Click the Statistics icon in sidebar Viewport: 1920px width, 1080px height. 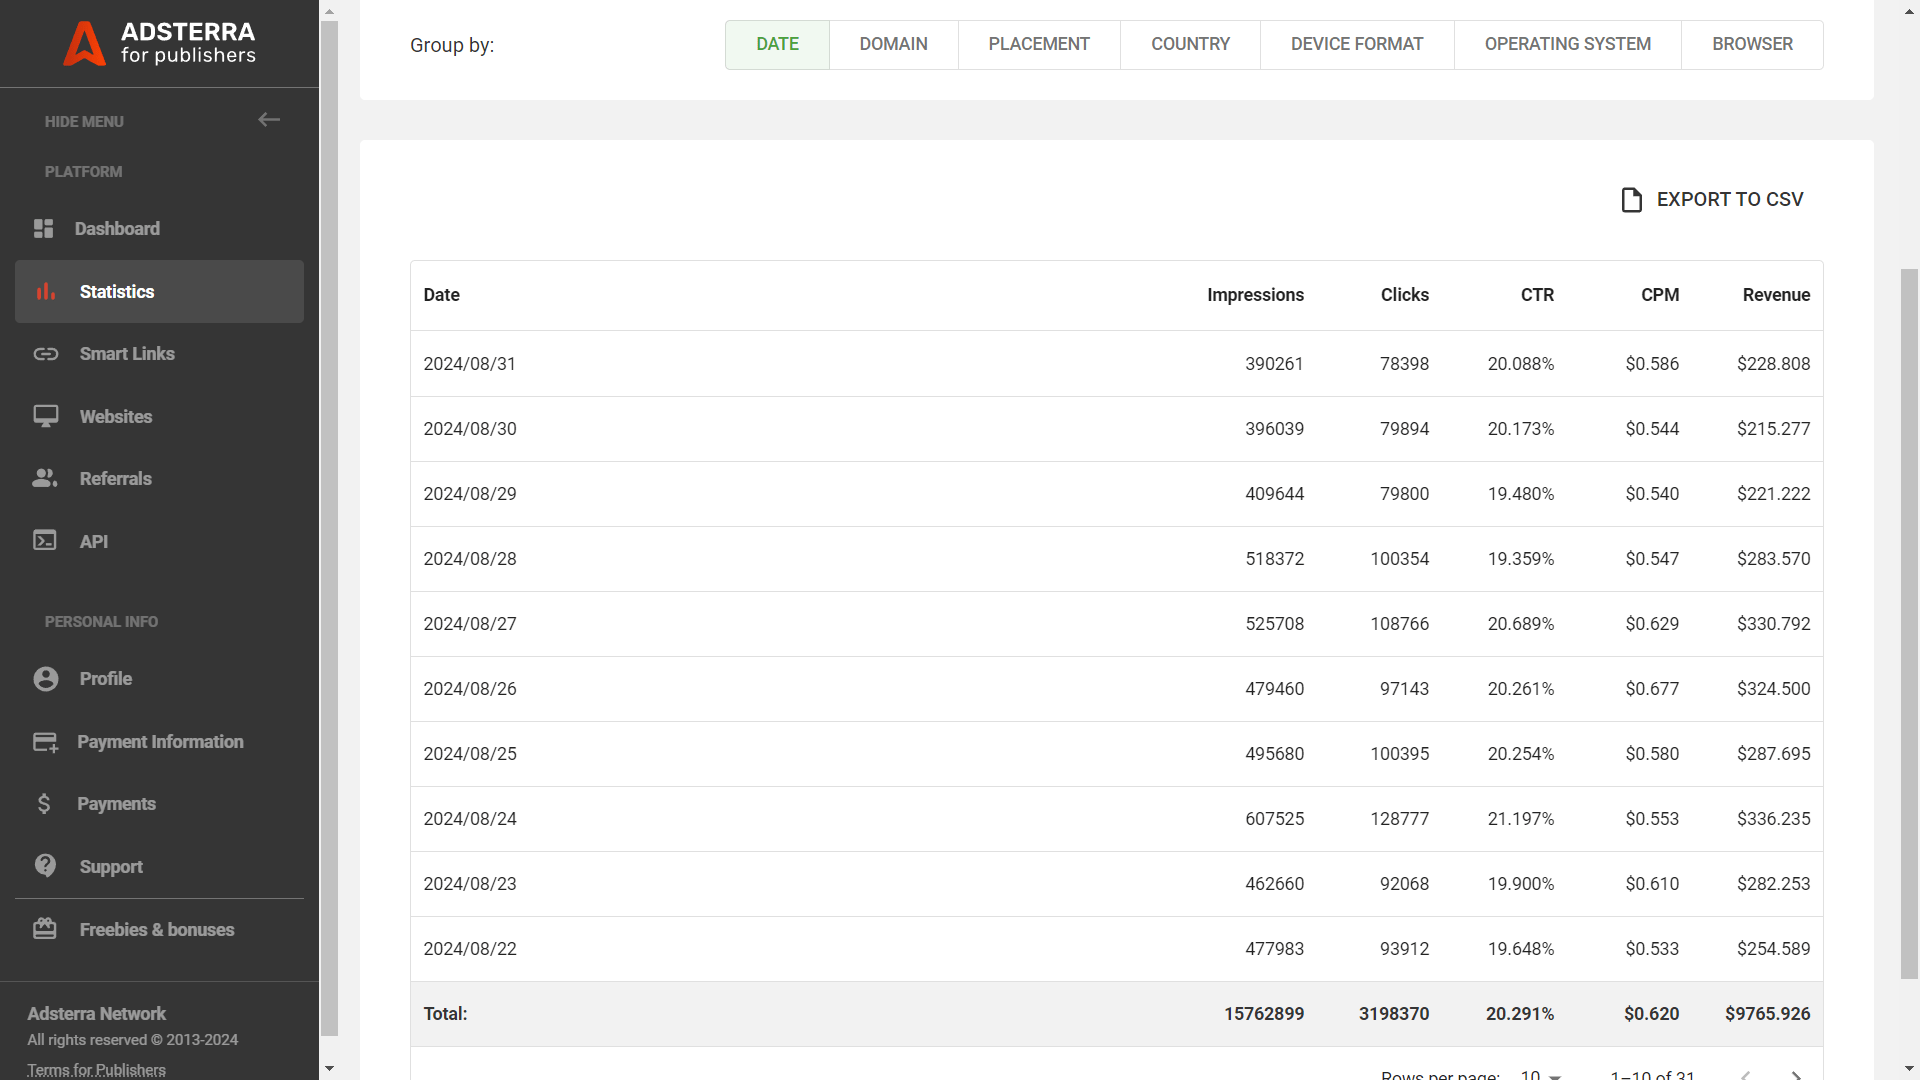pos(46,291)
